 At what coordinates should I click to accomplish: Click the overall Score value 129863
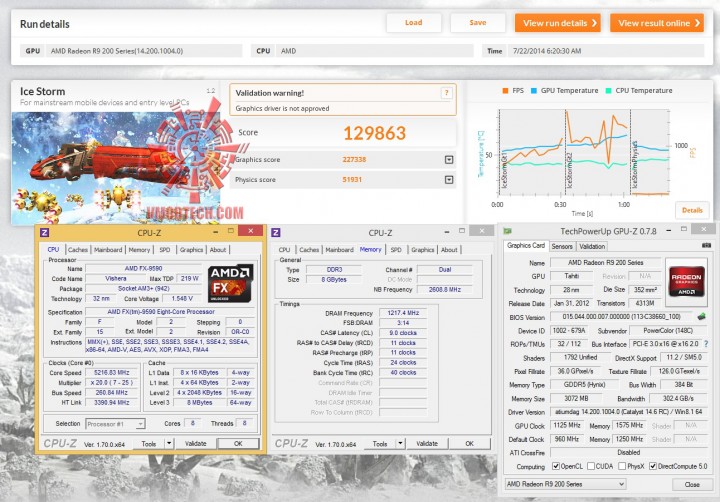[x=375, y=133]
